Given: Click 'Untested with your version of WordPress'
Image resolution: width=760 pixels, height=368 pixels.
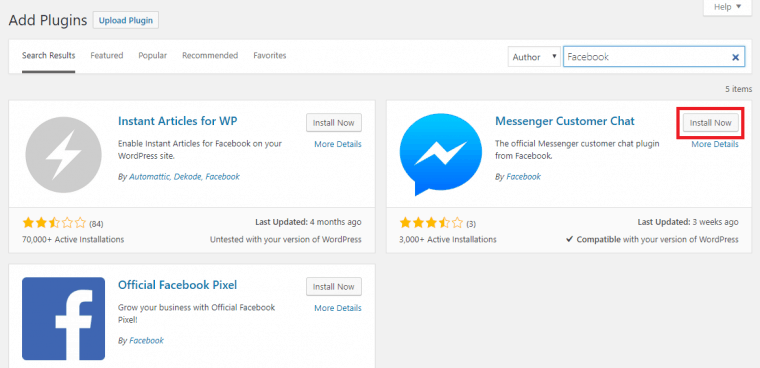Looking at the screenshot, I should point(286,240).
